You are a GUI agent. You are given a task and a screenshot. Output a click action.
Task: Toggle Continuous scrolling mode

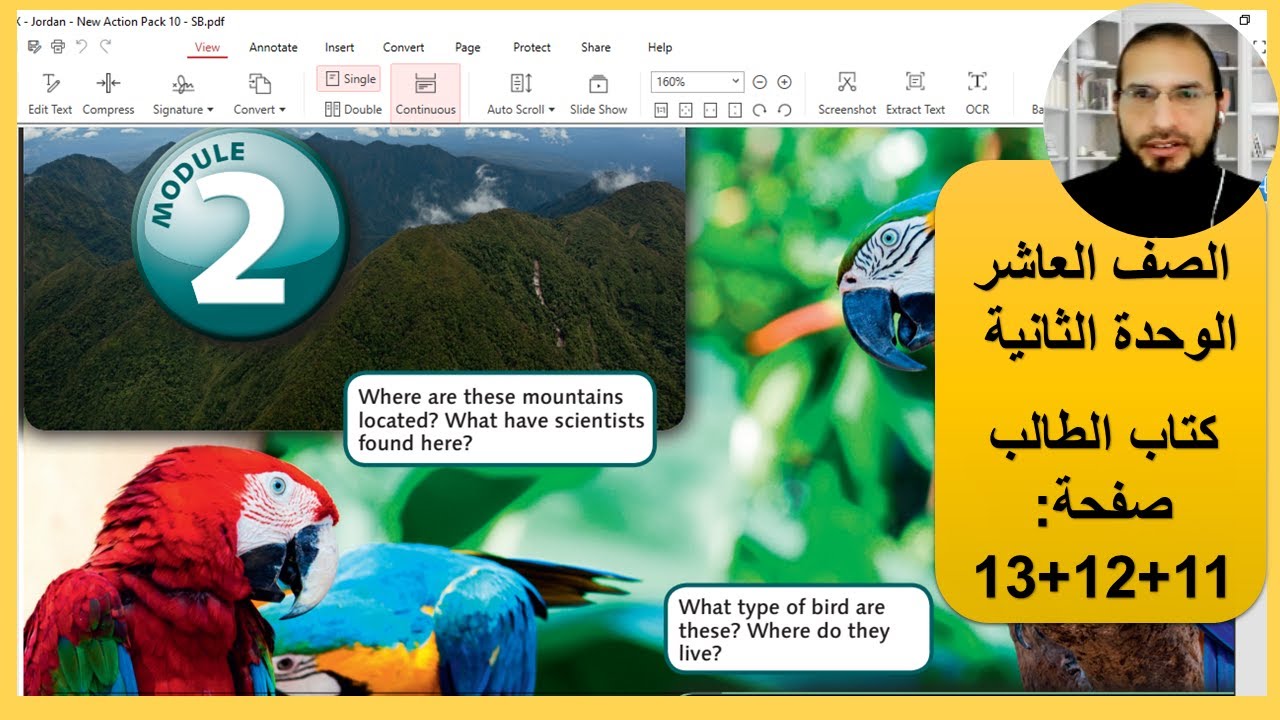425,94
